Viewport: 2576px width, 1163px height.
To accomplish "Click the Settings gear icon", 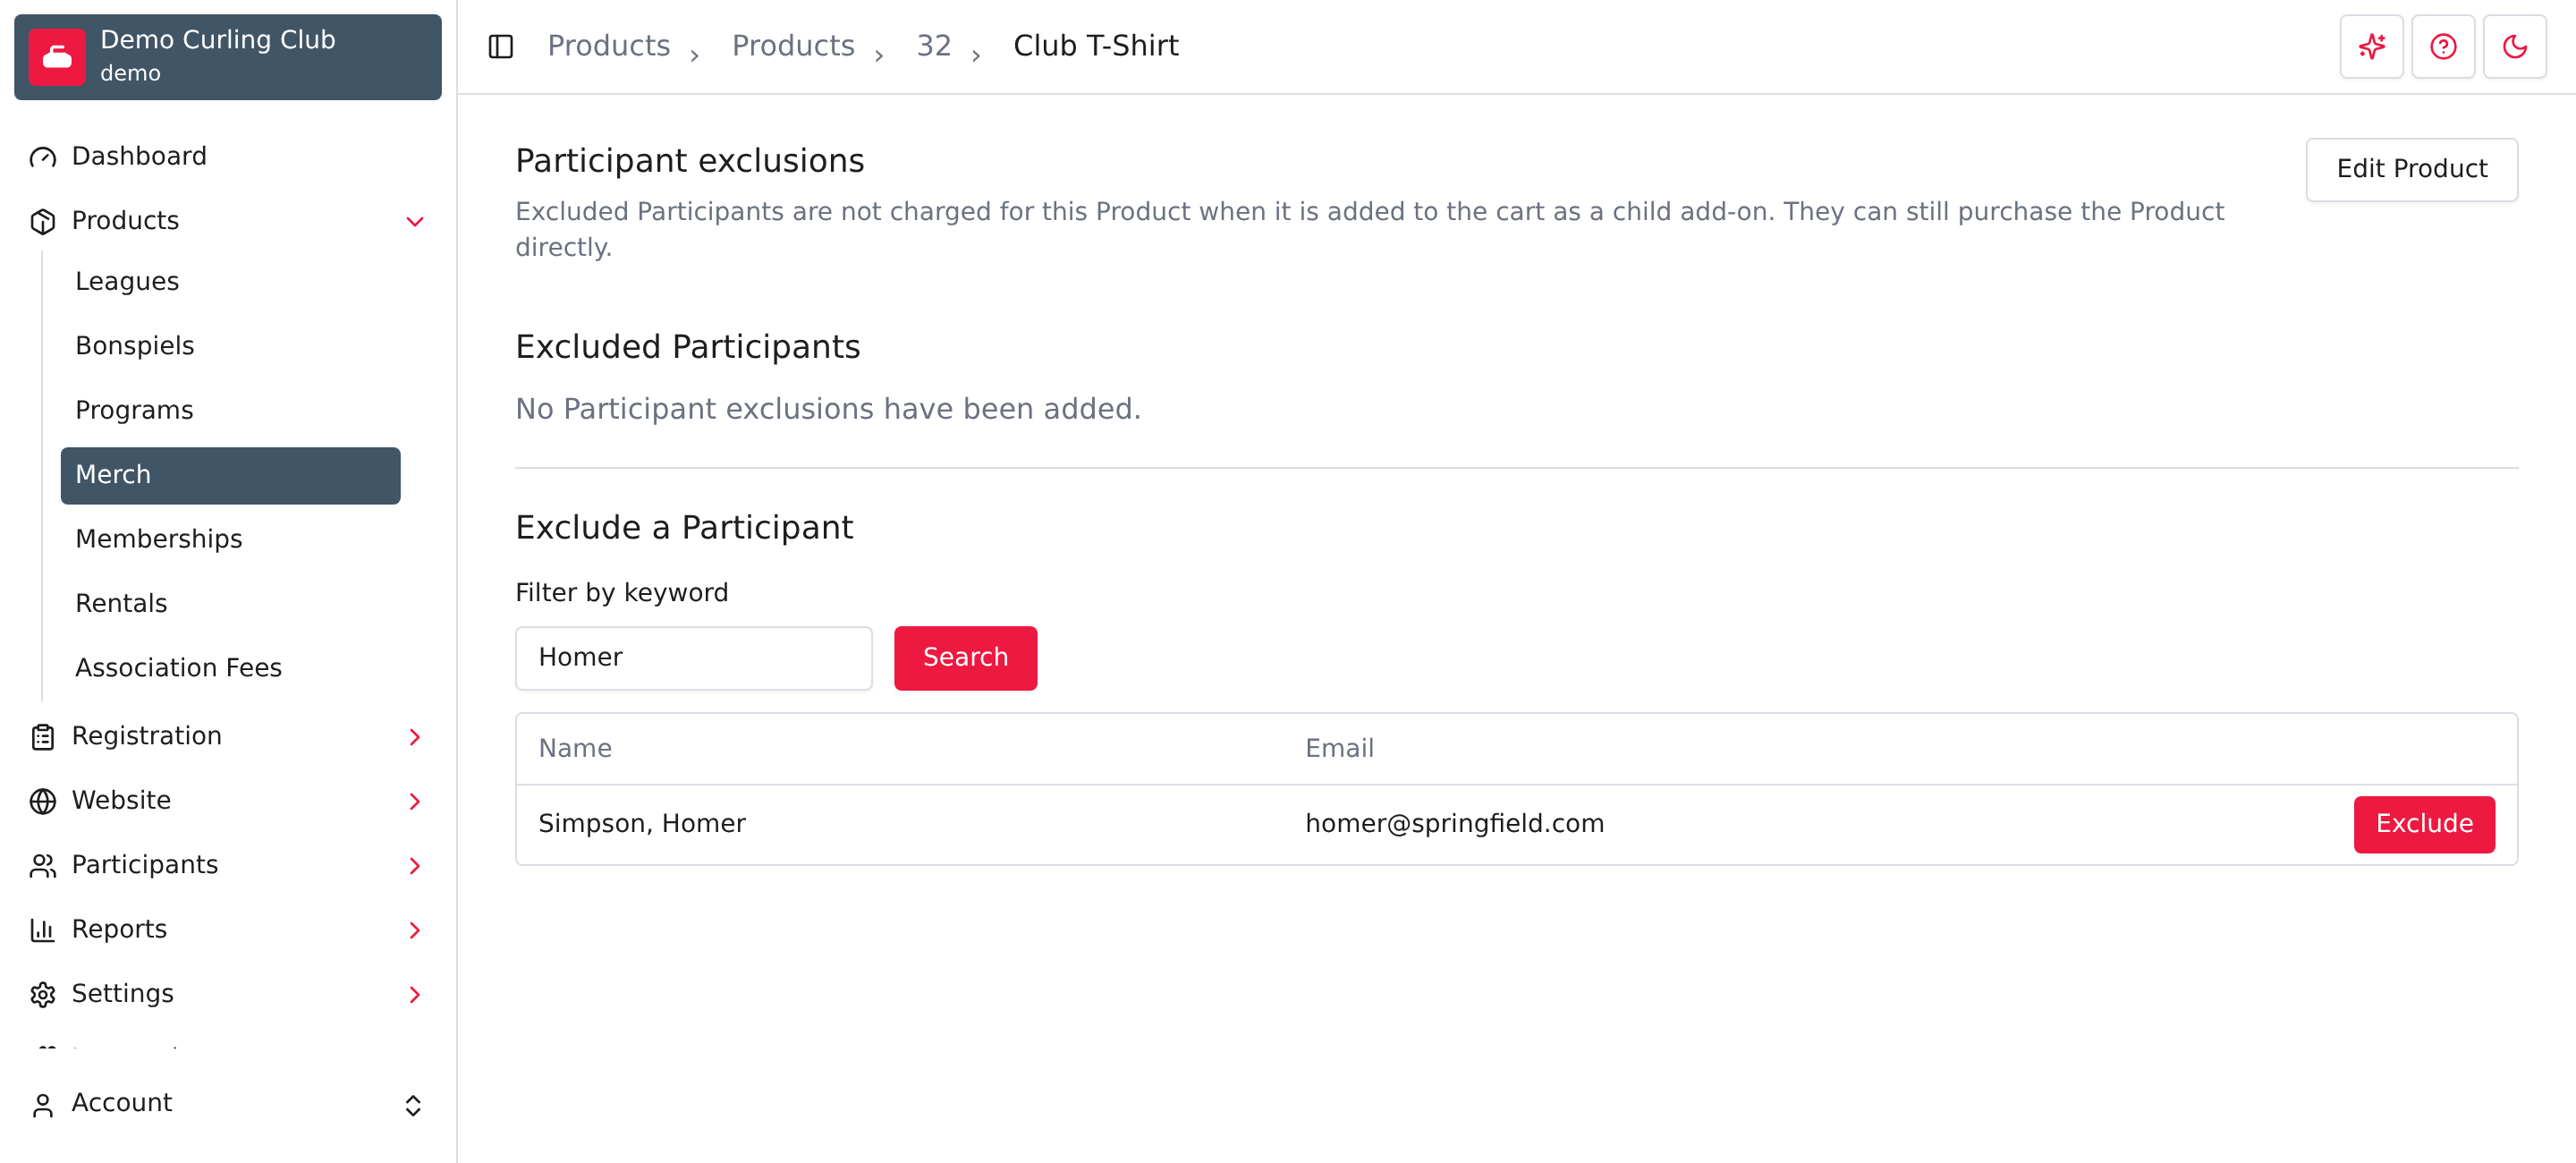I will coord(43,994).
